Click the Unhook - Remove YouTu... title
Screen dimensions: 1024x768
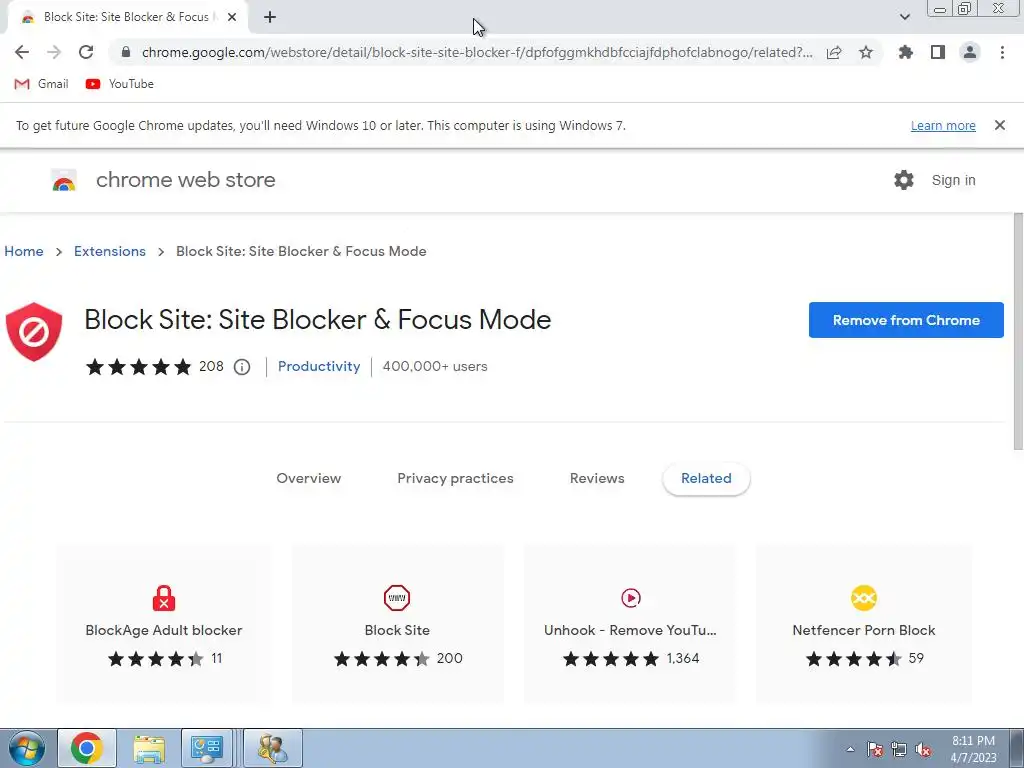pyautogui.click(x=630, y=630)
